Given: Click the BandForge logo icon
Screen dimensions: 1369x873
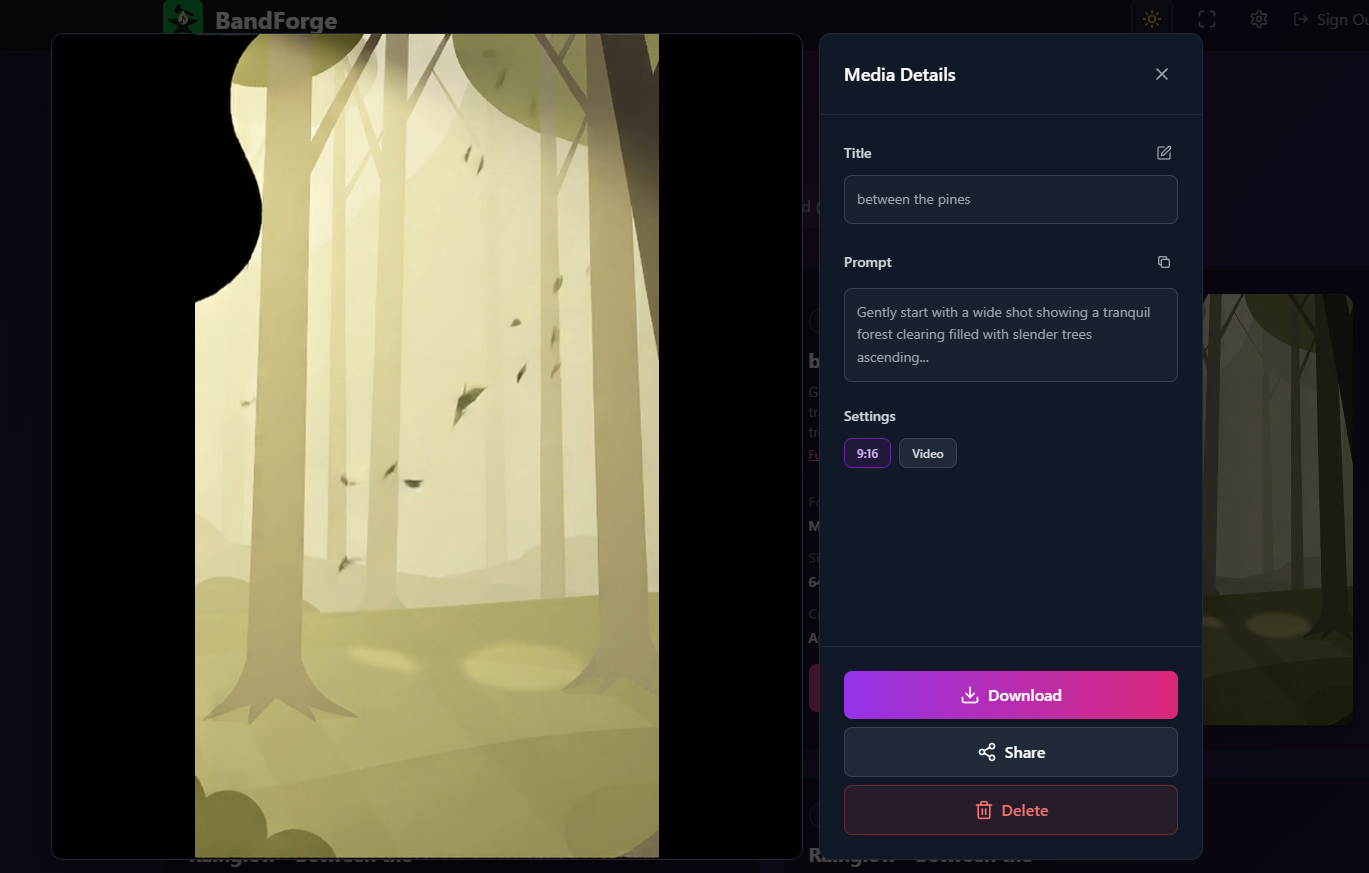Looking at the screenshot, I should tap(183, 17).
